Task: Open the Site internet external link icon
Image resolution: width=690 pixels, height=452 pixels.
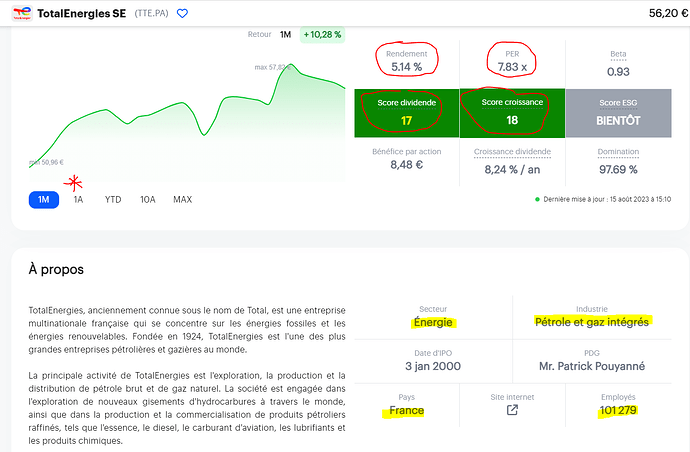Action: tap(512, 410)
